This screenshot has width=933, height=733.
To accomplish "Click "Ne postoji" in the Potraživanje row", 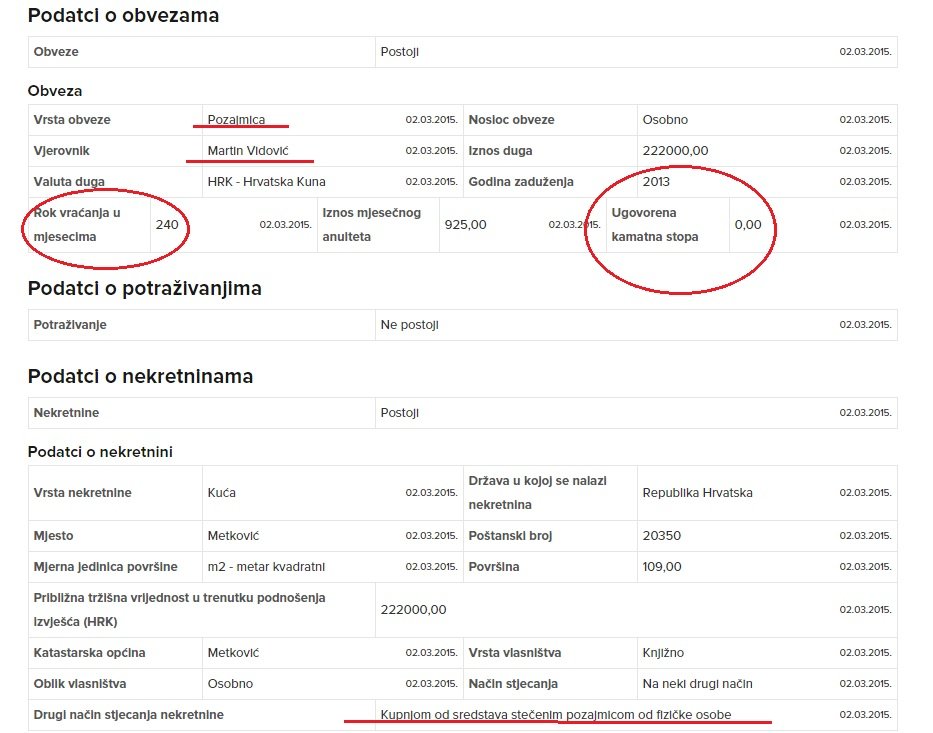I will click(x=409, y=325).
